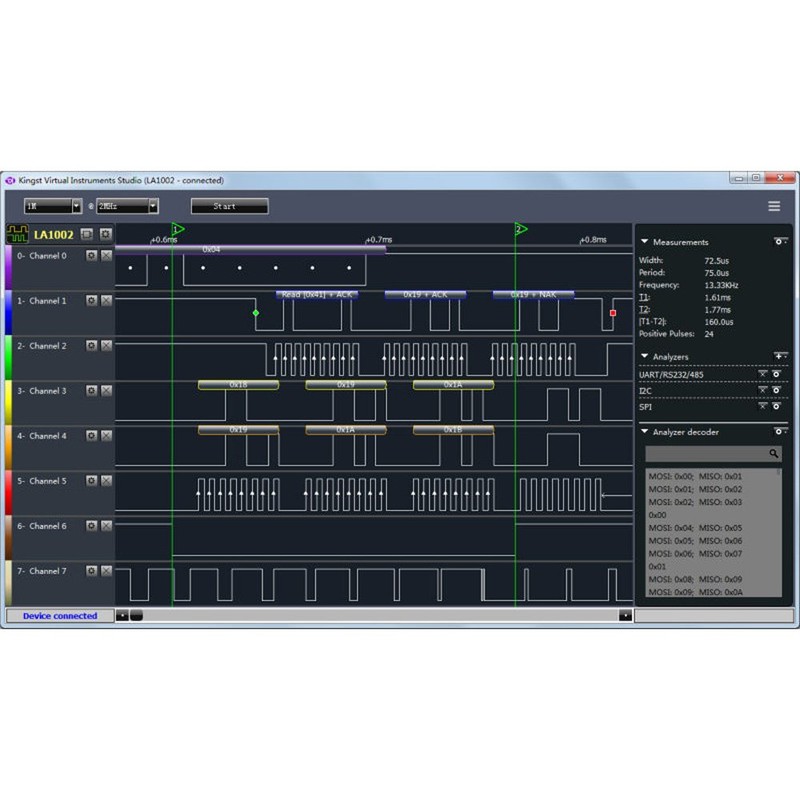Open the Measurements panel options icon

[778, 241]
